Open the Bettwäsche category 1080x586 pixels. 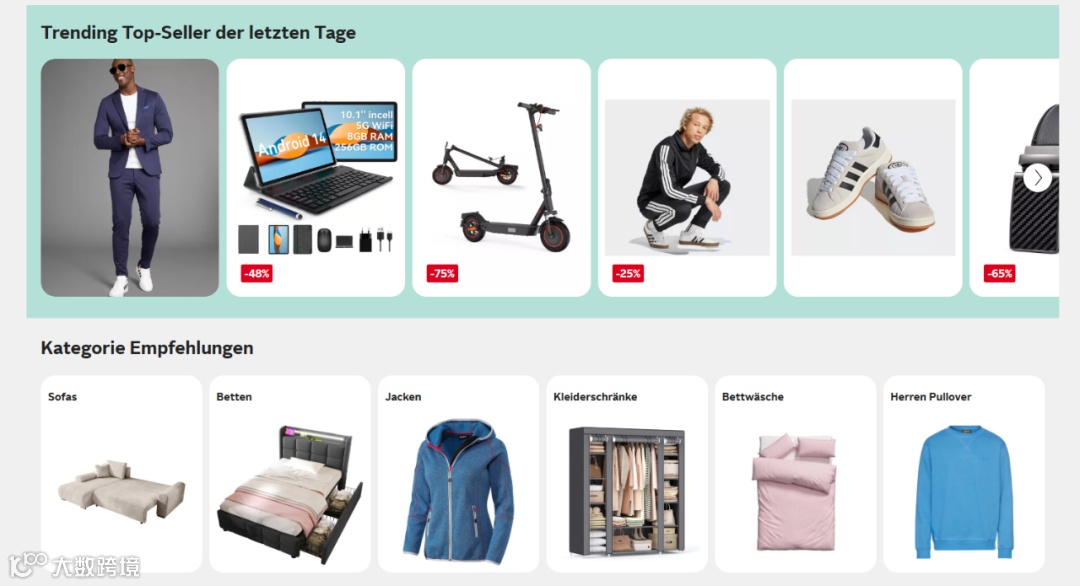click(x=796, y=474)
